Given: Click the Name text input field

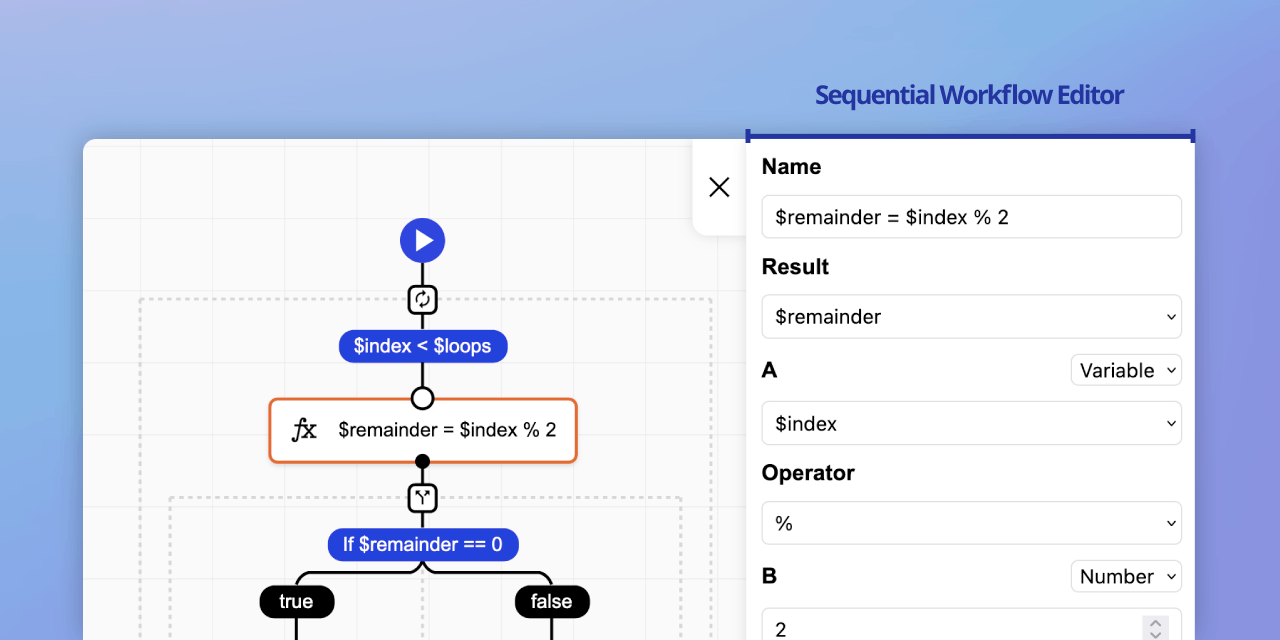Looking at the screenshot, I should click(971, 217).
